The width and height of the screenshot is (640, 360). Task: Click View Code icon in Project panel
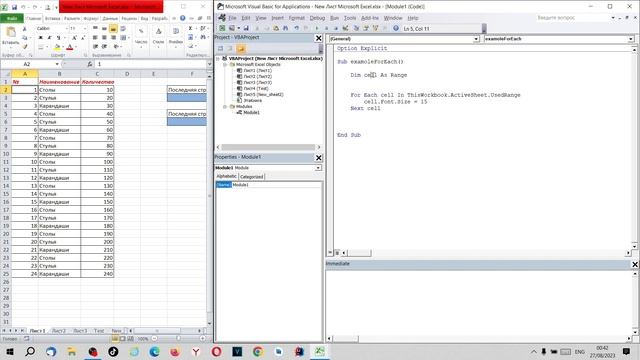point(220,49)
